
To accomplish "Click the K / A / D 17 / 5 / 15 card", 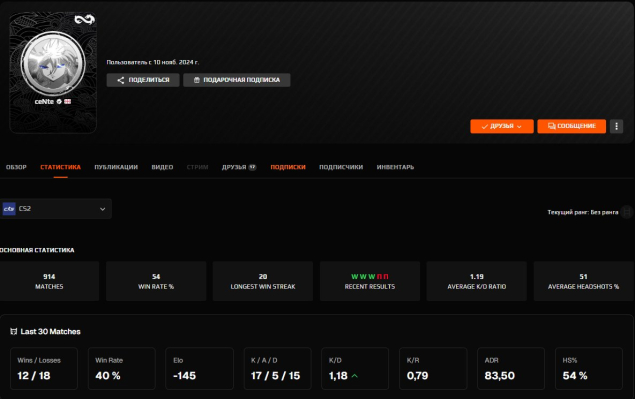I will tap(277, 369).
